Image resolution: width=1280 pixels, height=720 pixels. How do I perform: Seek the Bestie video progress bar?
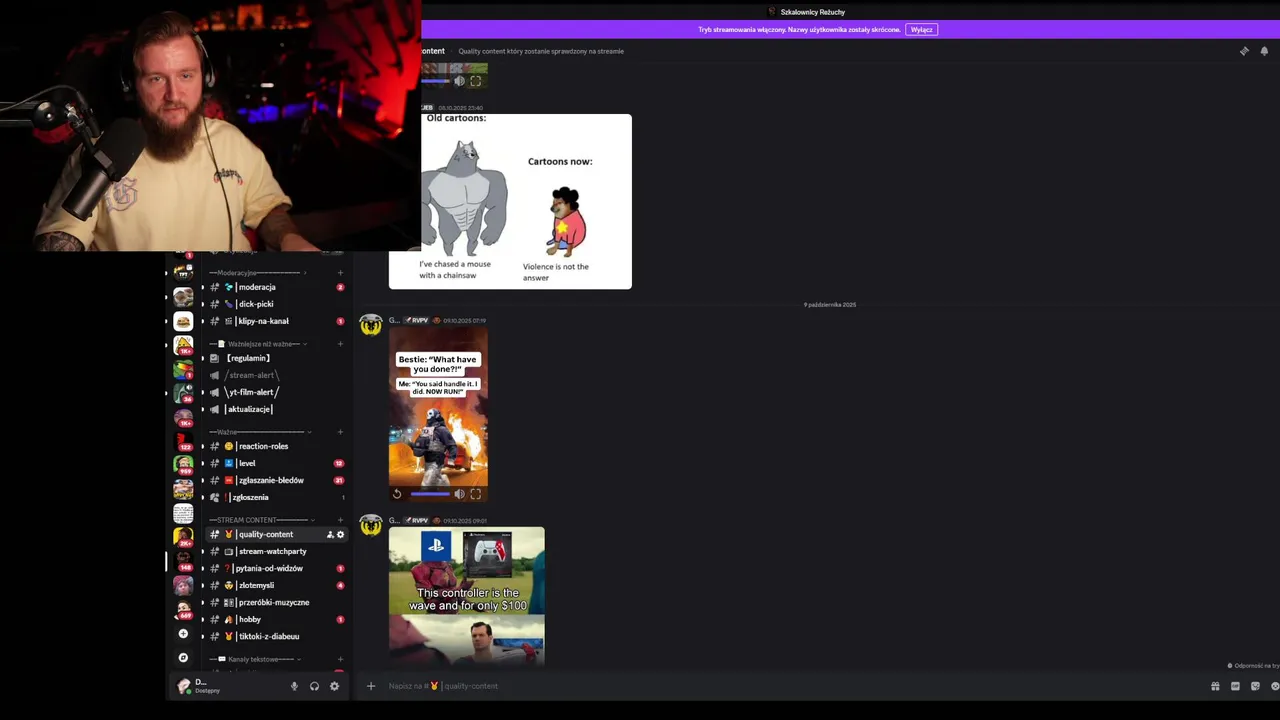point(430,494)
